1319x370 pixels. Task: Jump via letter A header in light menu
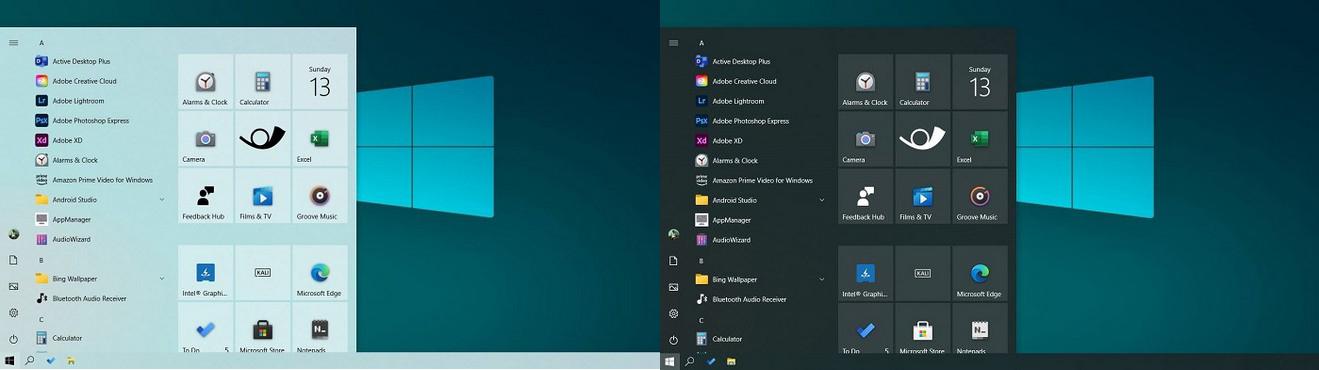pyautogui.click(x=41, y=43)
